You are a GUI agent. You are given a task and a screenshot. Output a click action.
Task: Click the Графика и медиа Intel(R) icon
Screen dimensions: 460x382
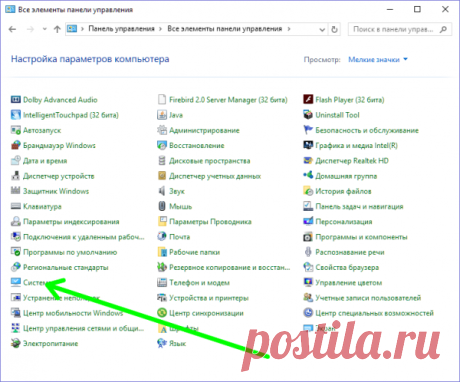tap(308, 145)
